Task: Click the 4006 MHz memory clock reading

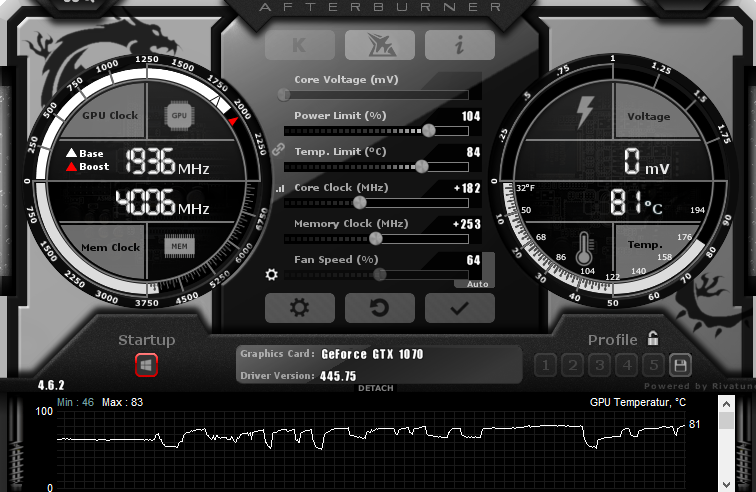Action: [162, 202]
